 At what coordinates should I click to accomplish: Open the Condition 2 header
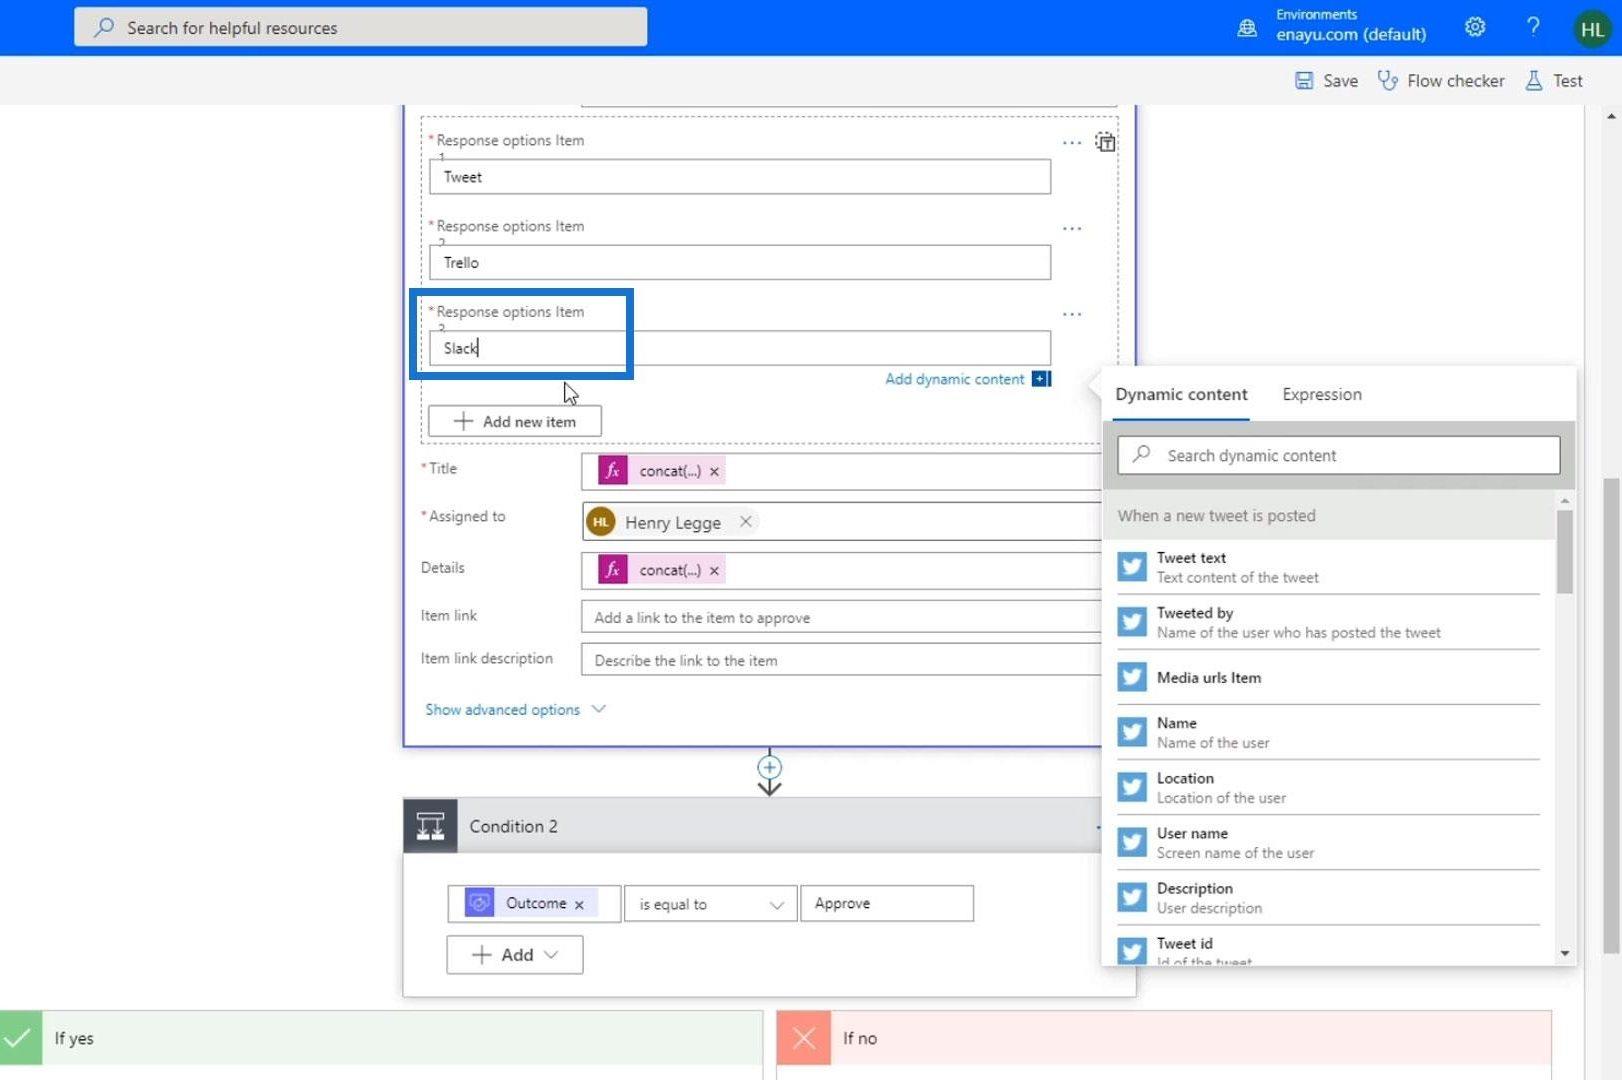tap(751, 826)
